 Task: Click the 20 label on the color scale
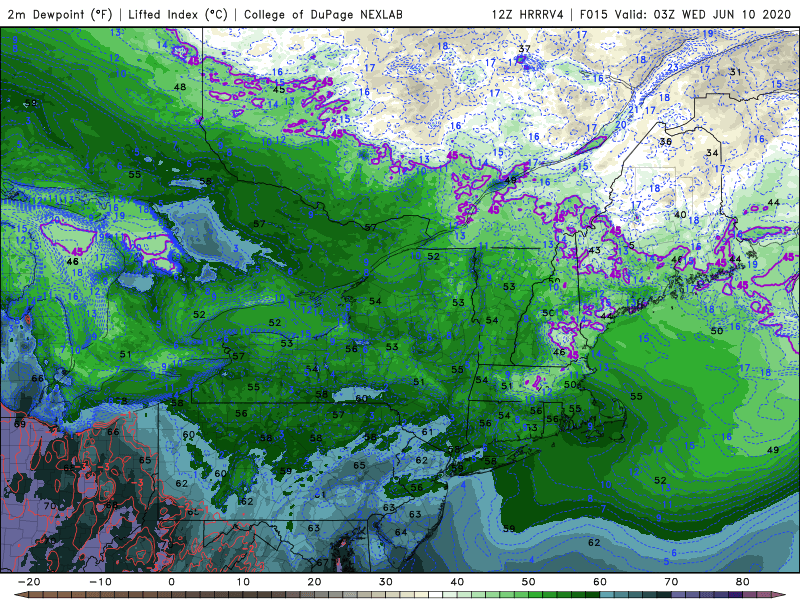[314, 582]
